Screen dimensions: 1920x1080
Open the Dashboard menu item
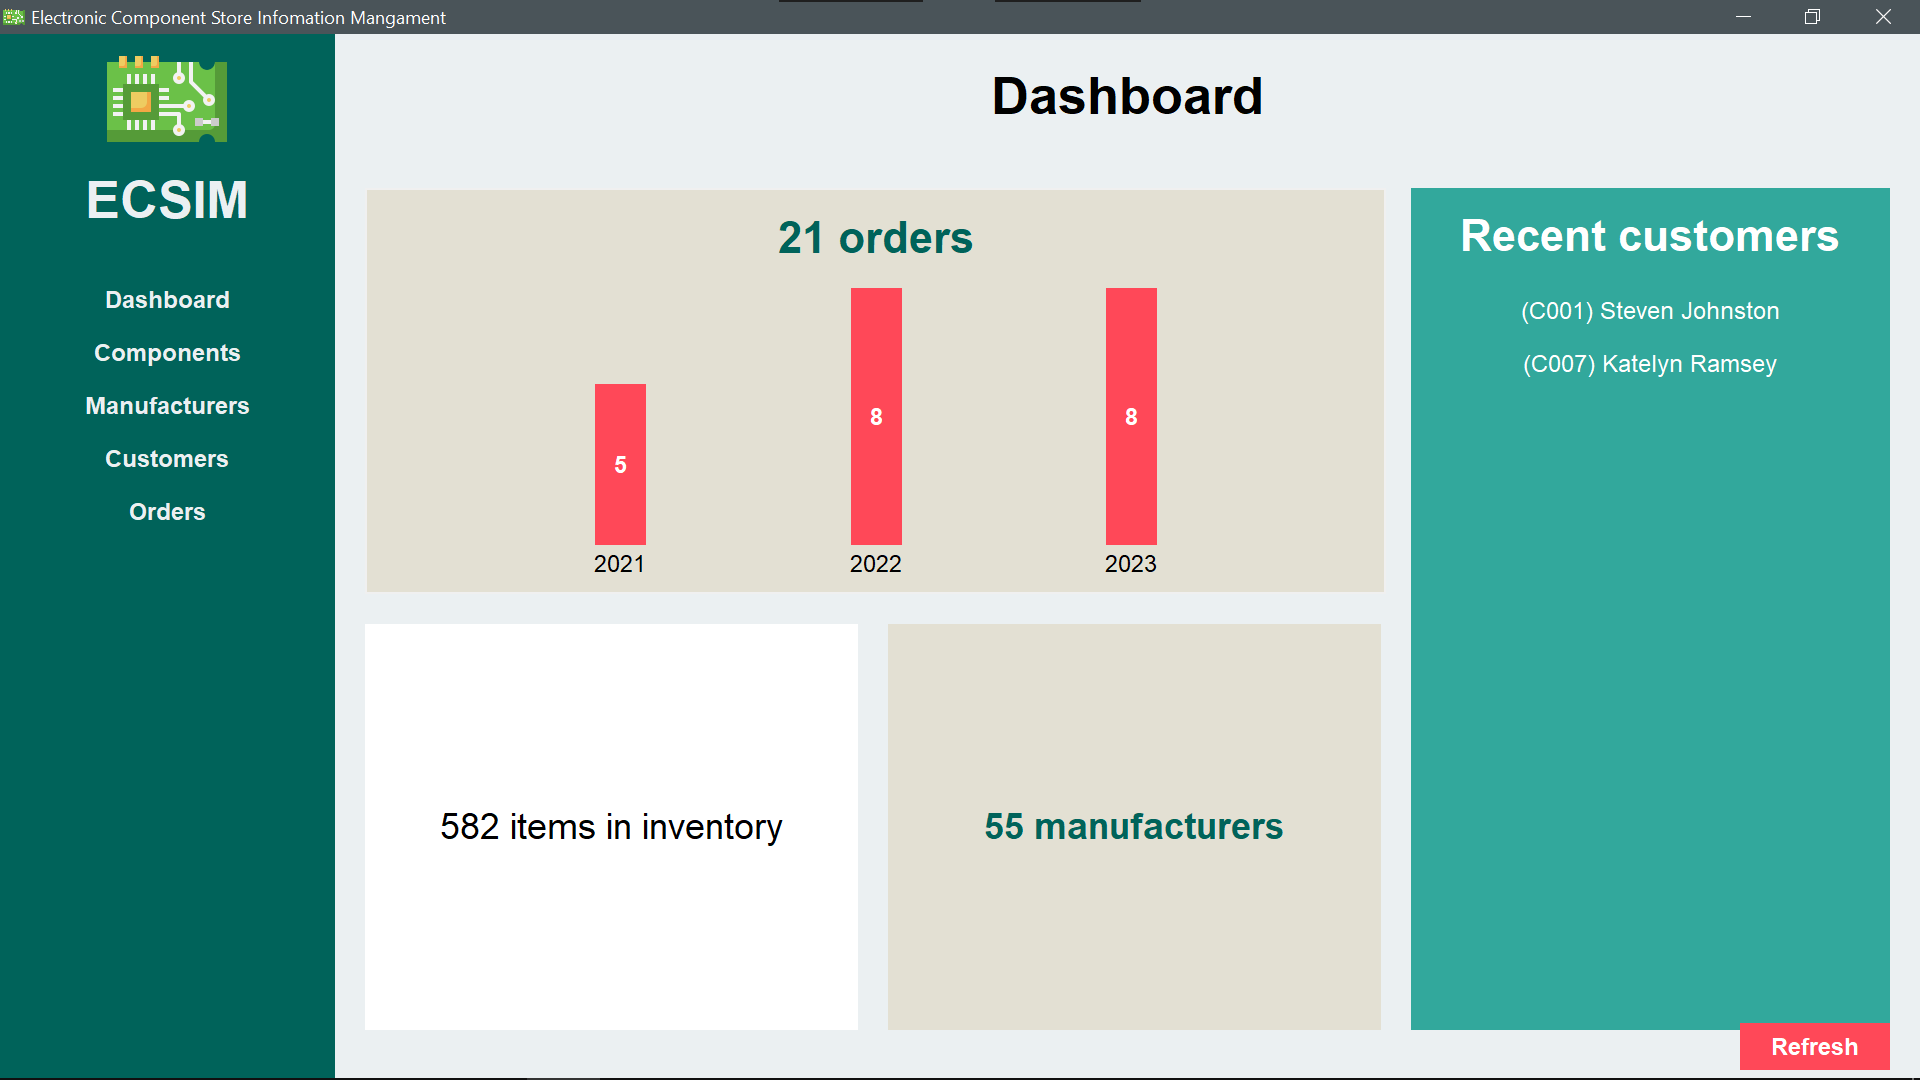pos(167,300)
